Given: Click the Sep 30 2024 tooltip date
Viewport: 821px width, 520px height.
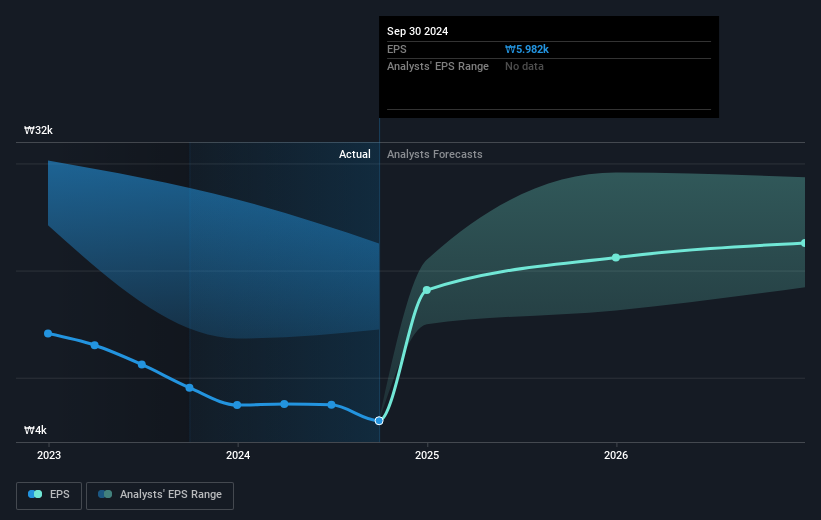Looking at the screenshot, I should (417, 31).
